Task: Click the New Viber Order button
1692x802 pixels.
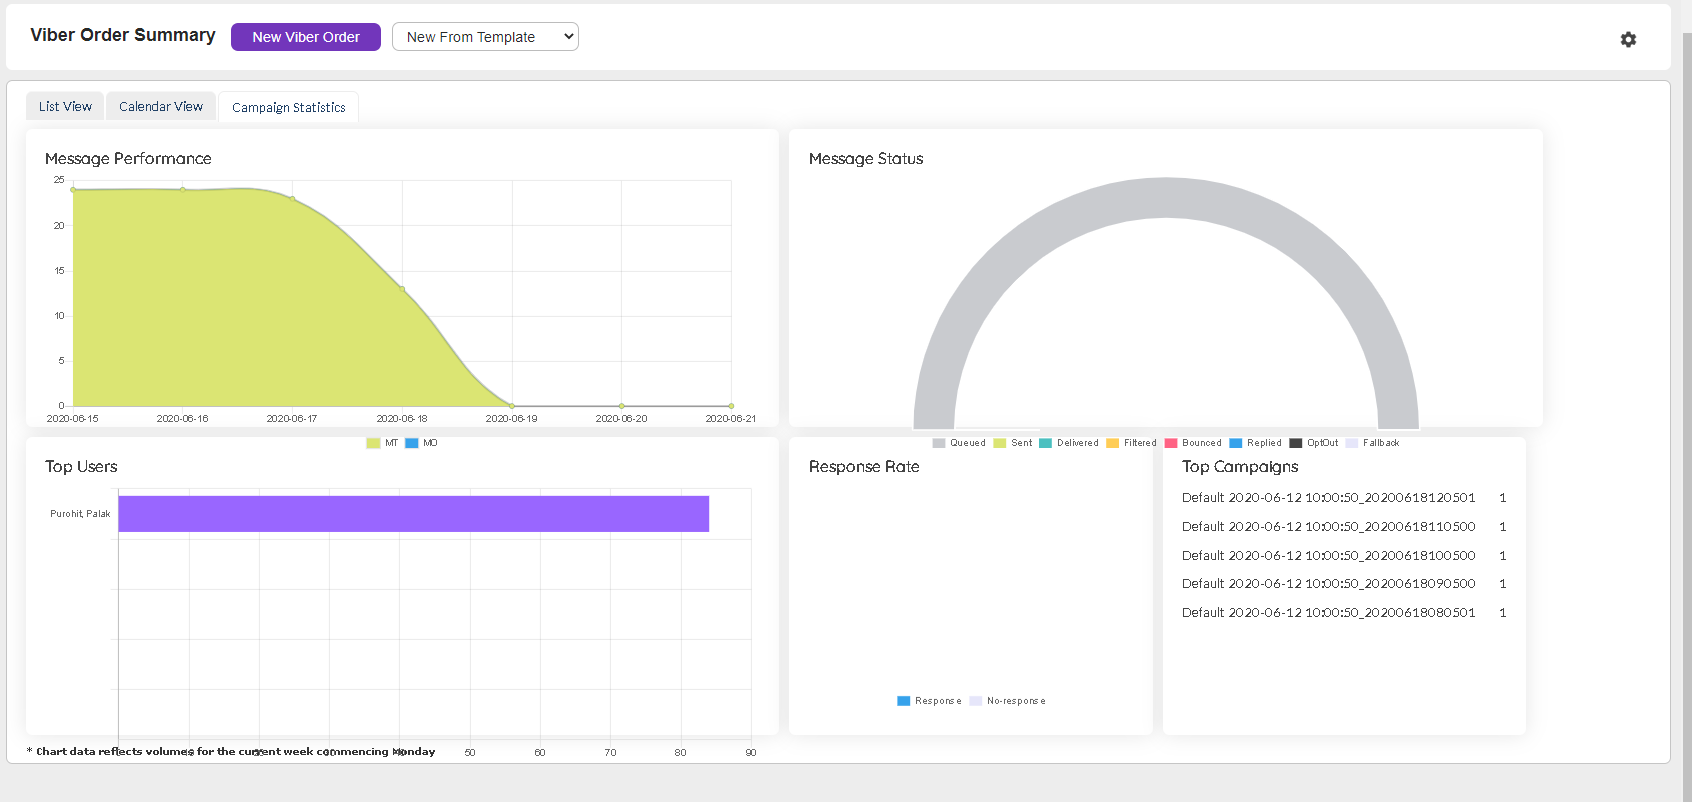Action: tap(305, 37)
